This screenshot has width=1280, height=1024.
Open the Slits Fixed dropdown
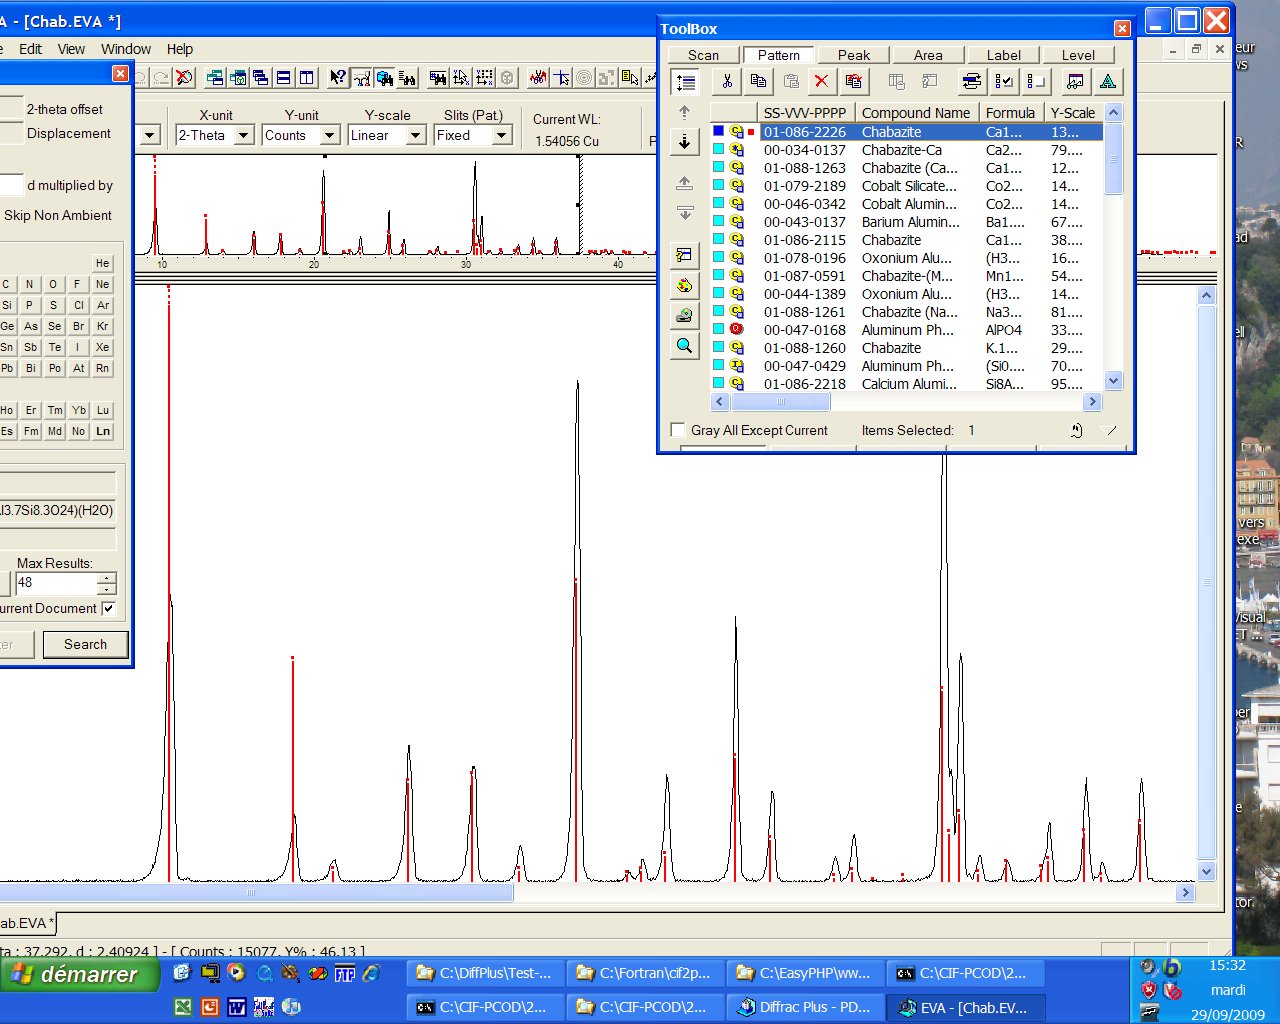502,135
